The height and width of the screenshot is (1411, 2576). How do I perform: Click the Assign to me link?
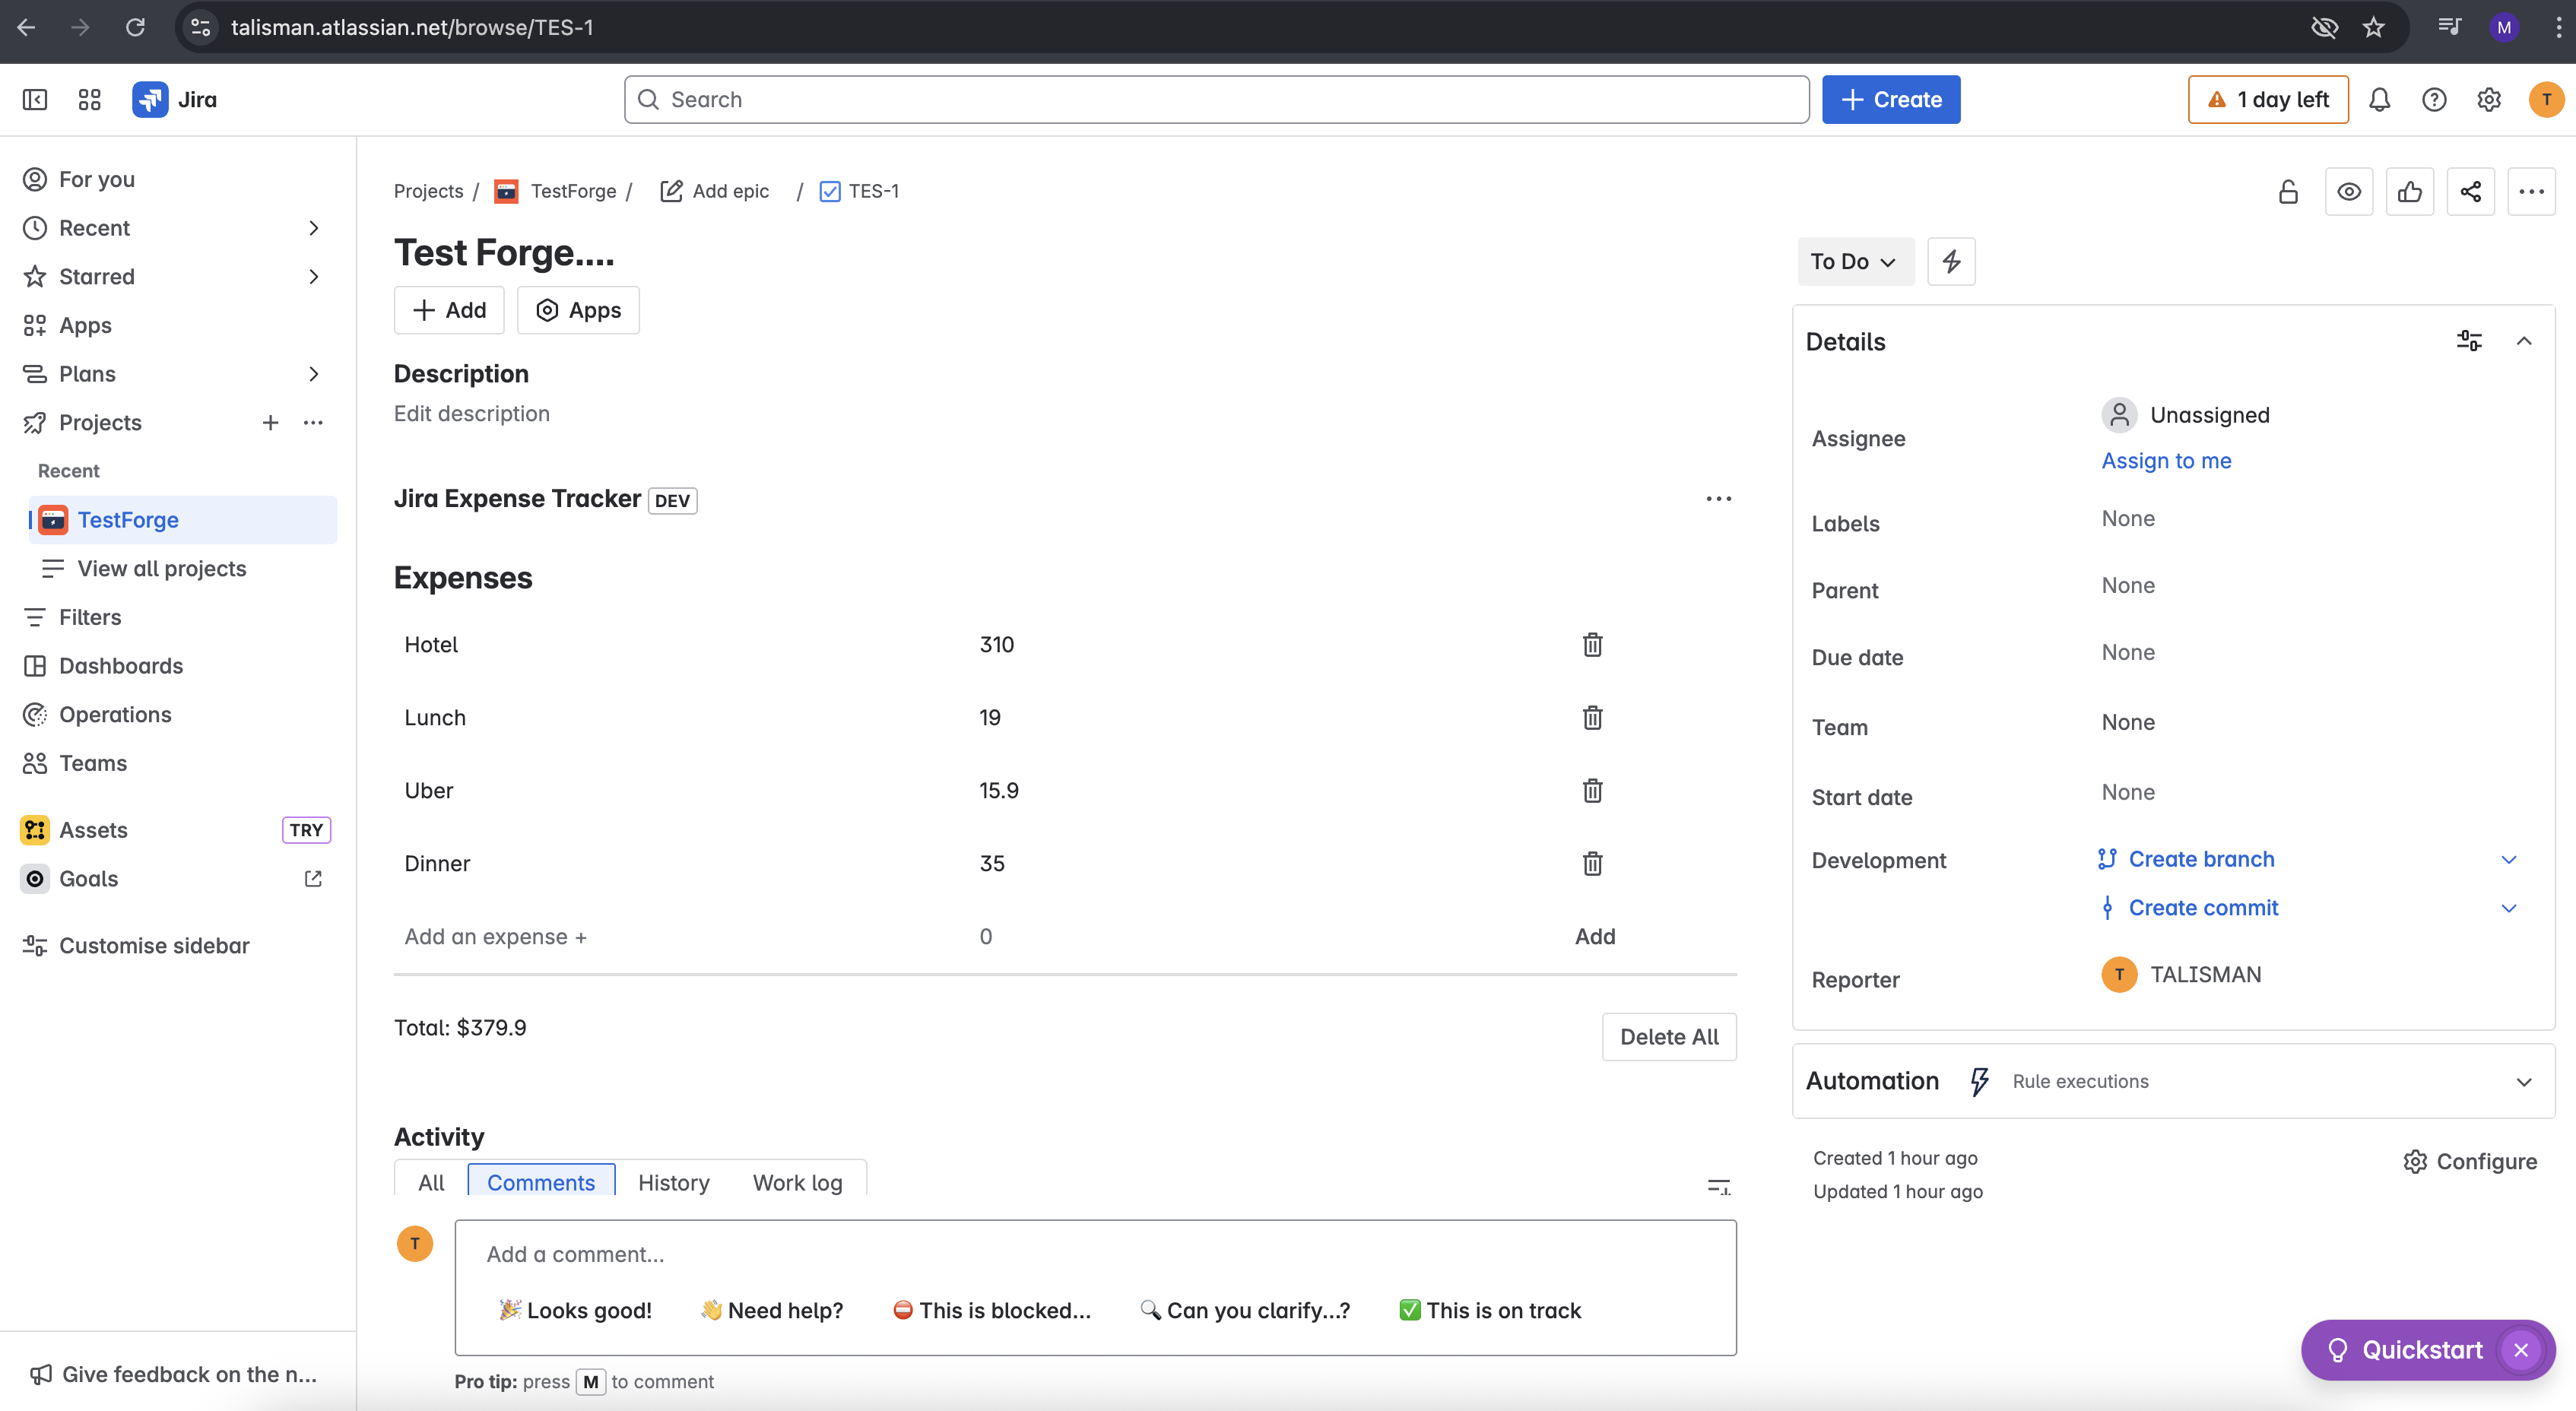[x=2166, y=461]
